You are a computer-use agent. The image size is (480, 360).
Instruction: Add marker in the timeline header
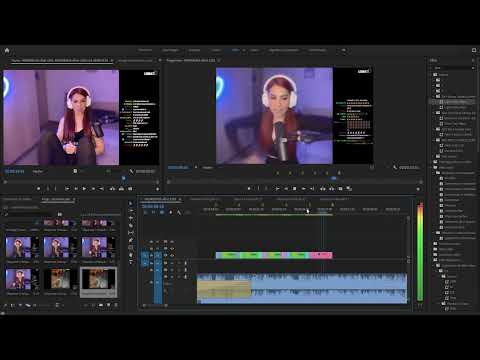point(171,212)
